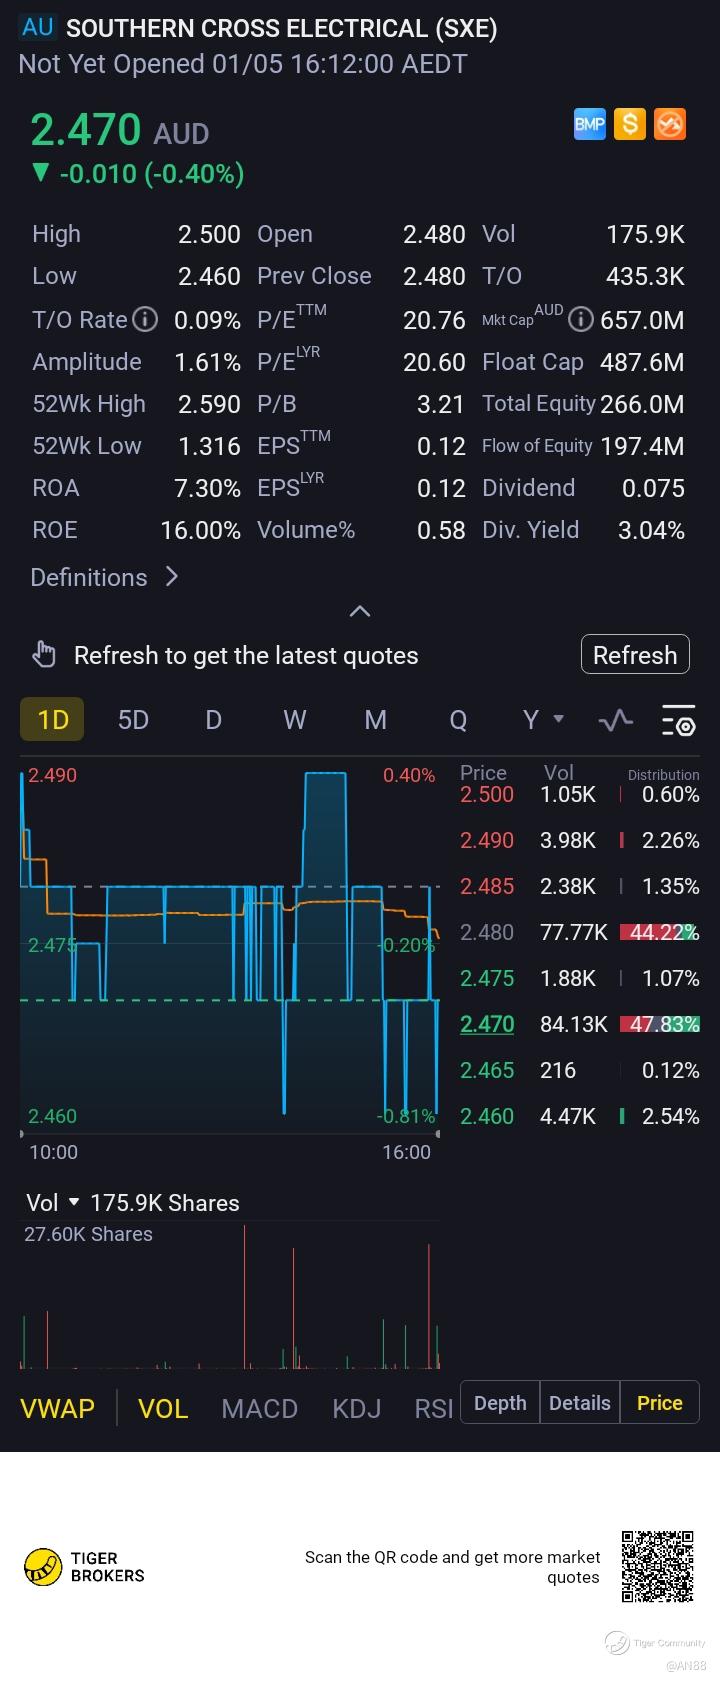Image resolution: width=720 pixels, height=1682 pixels.
Task: Open chart settings list-gear icon
Action: pos(678,720)
